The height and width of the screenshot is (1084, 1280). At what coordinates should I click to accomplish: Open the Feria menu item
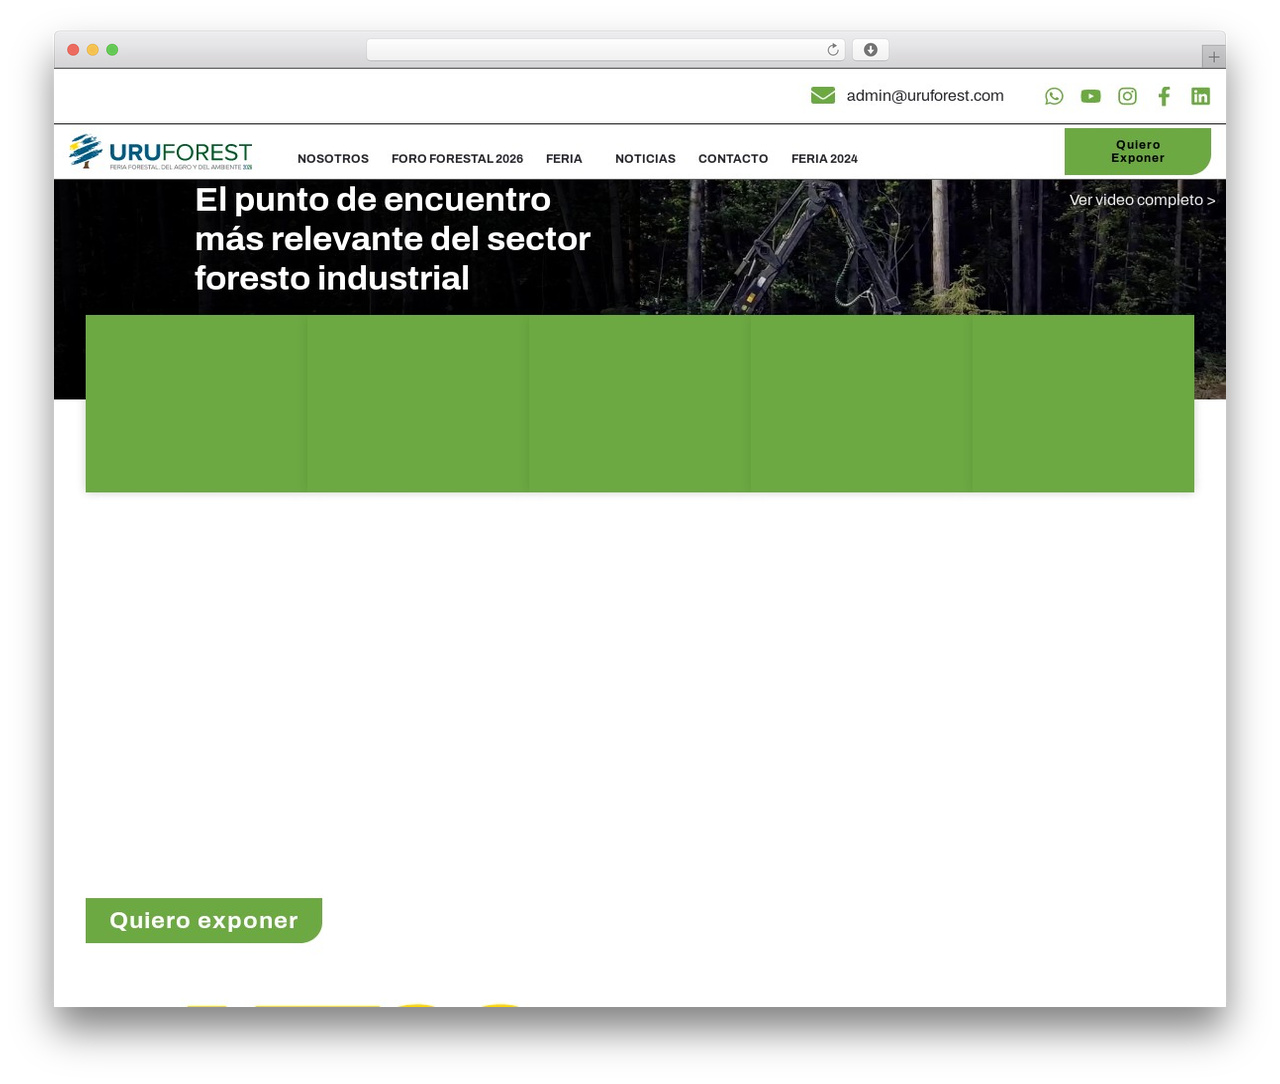(564, 159)
